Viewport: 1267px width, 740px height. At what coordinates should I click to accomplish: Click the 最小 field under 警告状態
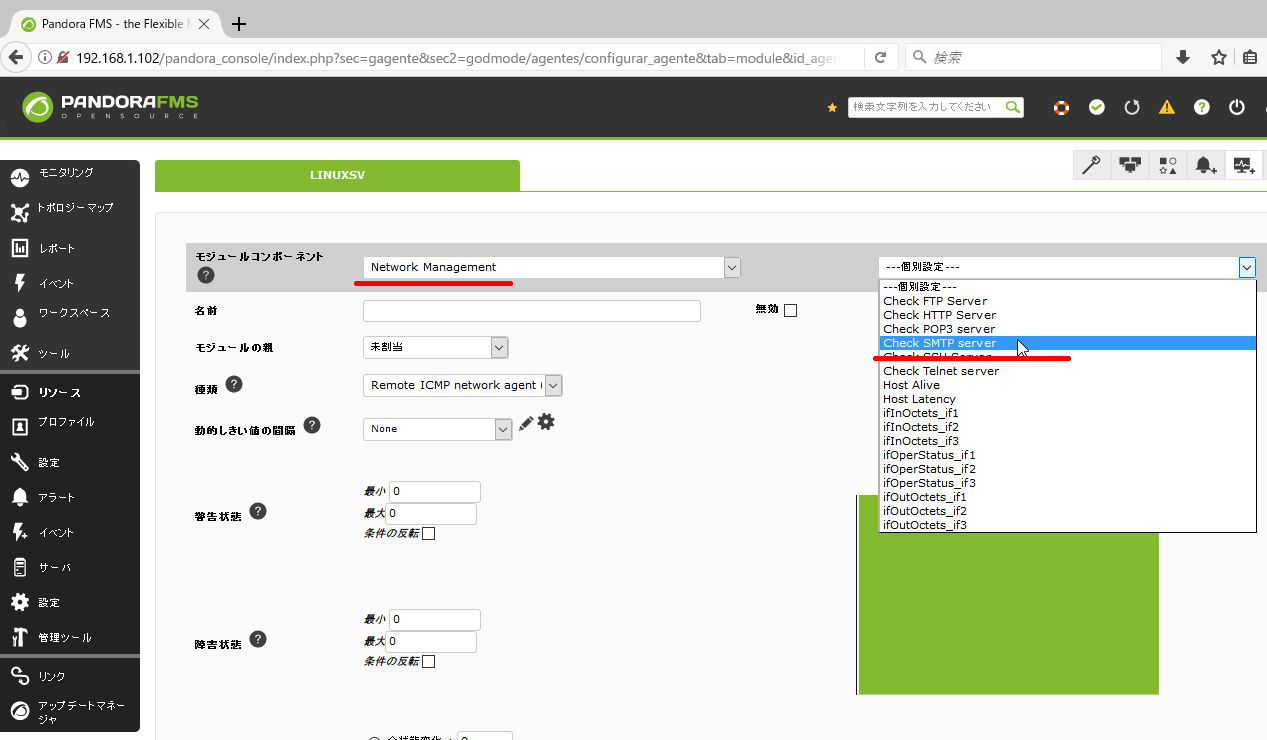(434, 492)
